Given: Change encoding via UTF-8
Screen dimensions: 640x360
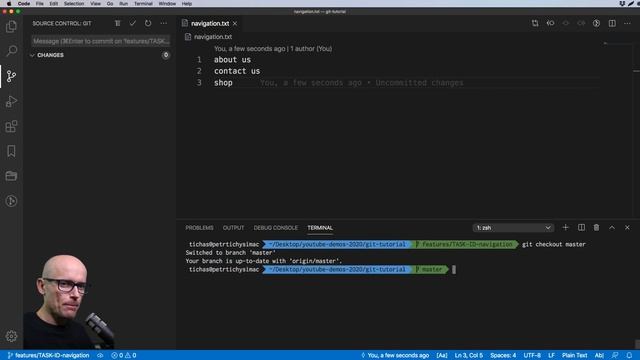Looking at the screenshot, I should pos(532,355).
